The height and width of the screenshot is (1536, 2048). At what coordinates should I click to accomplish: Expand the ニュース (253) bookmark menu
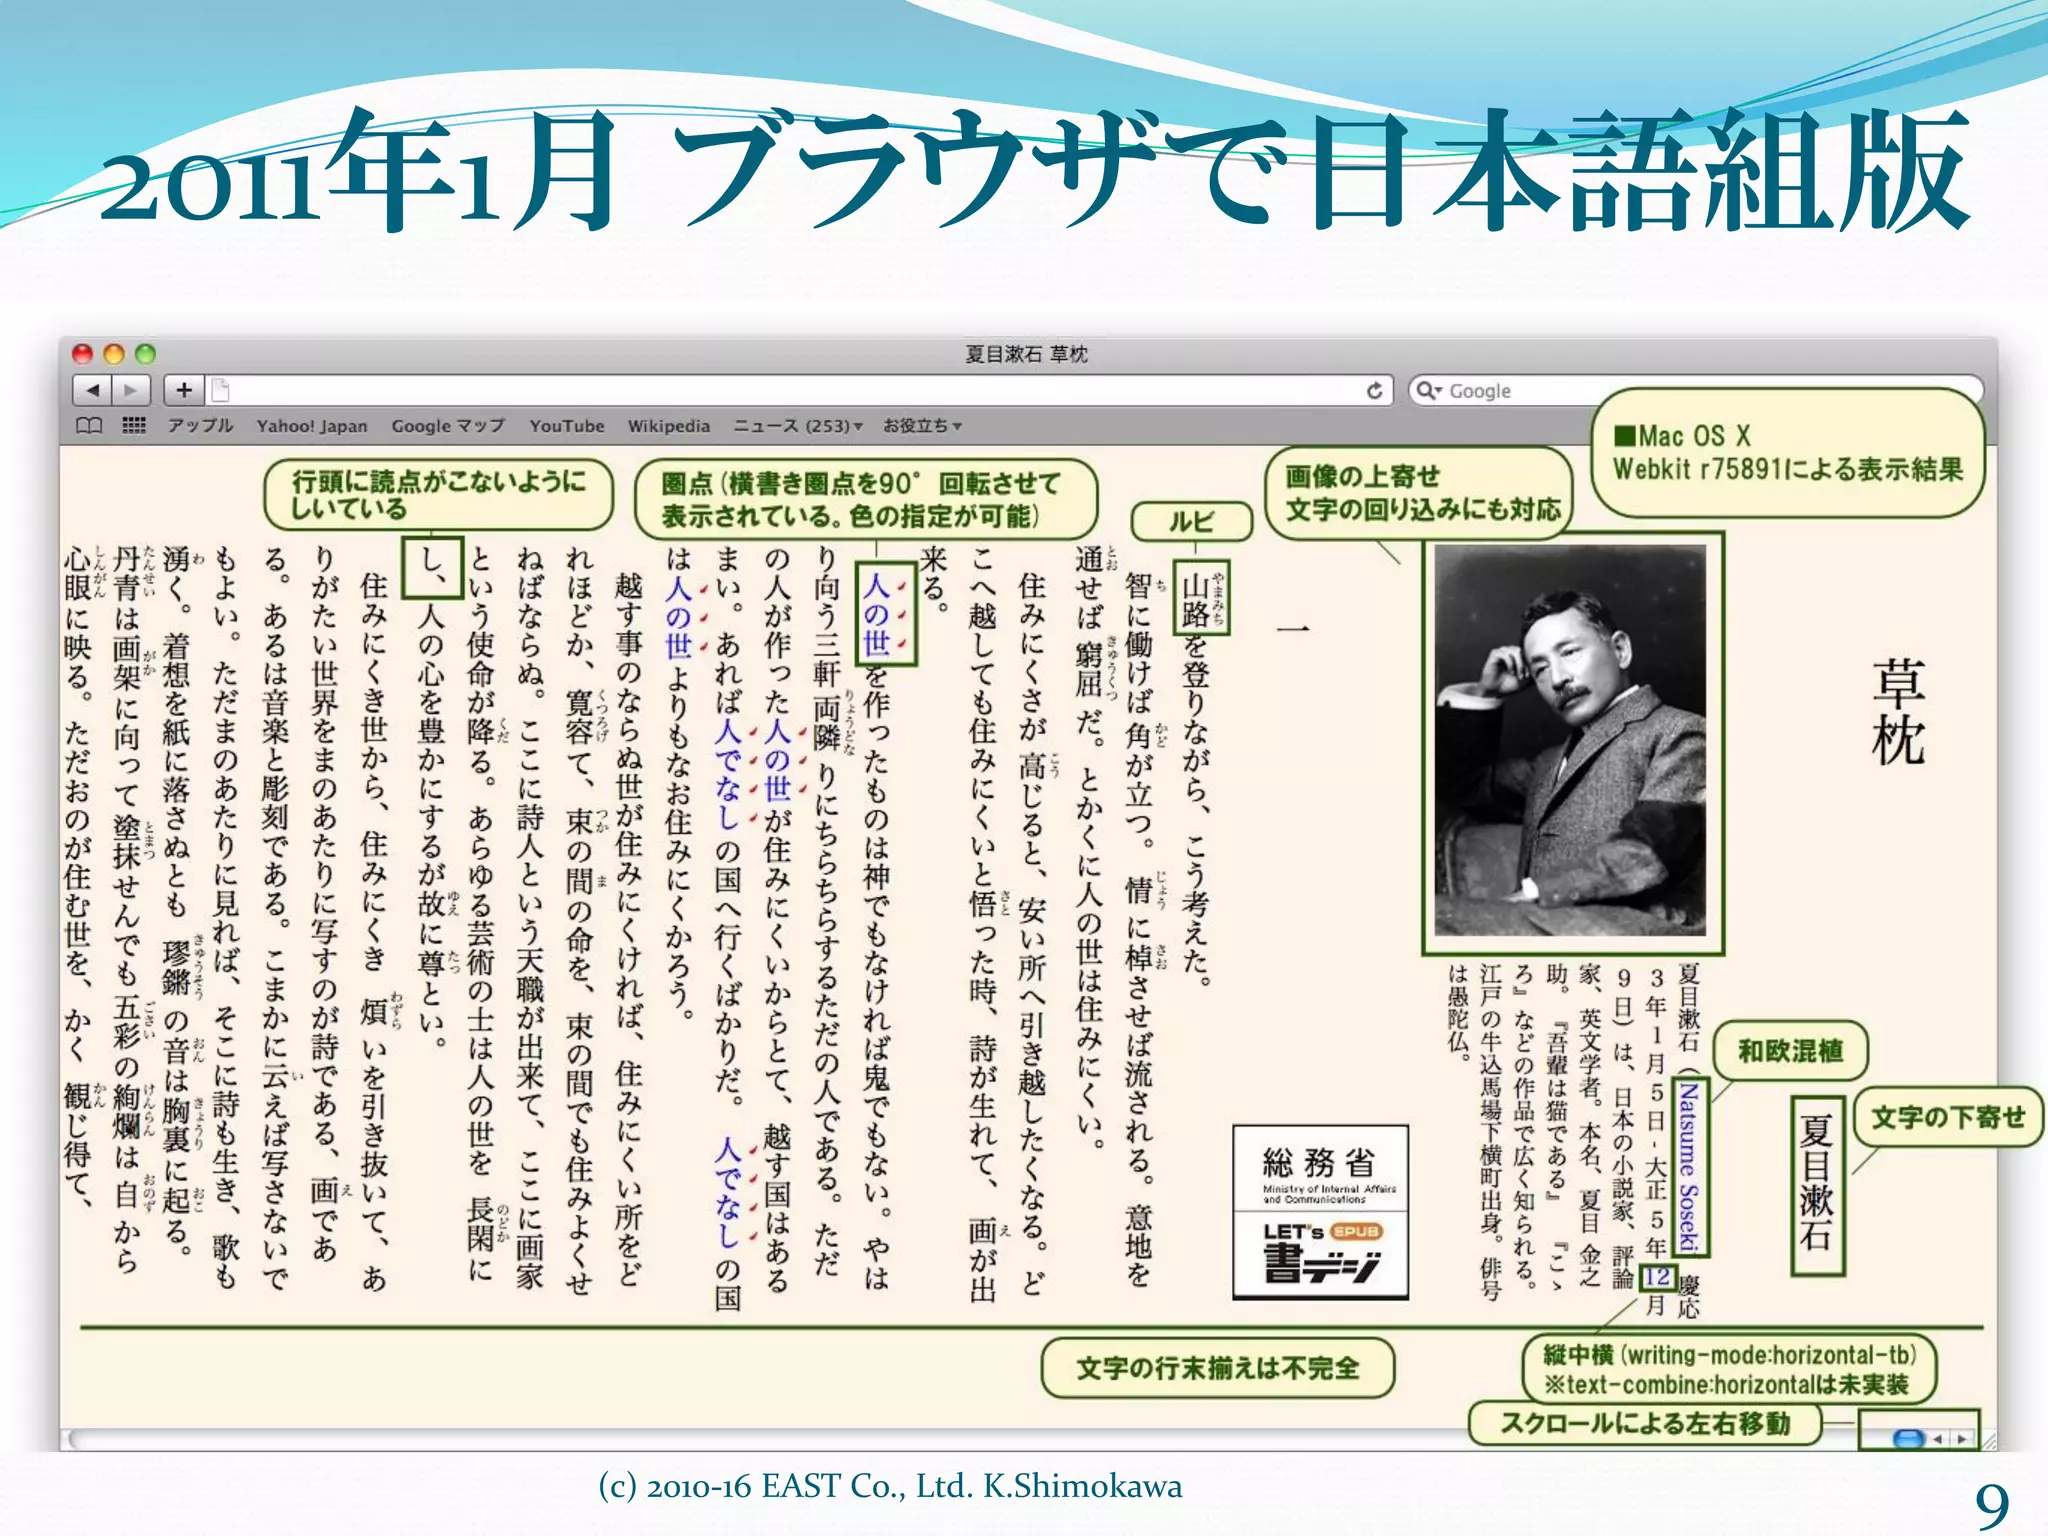coord(797,426)
